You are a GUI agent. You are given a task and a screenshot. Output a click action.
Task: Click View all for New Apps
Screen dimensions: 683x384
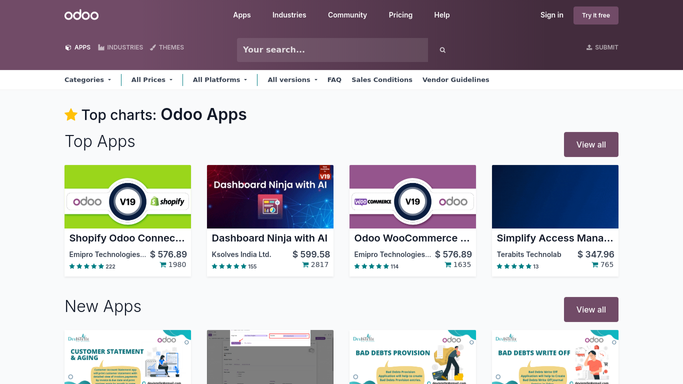(x=591, y=310)
